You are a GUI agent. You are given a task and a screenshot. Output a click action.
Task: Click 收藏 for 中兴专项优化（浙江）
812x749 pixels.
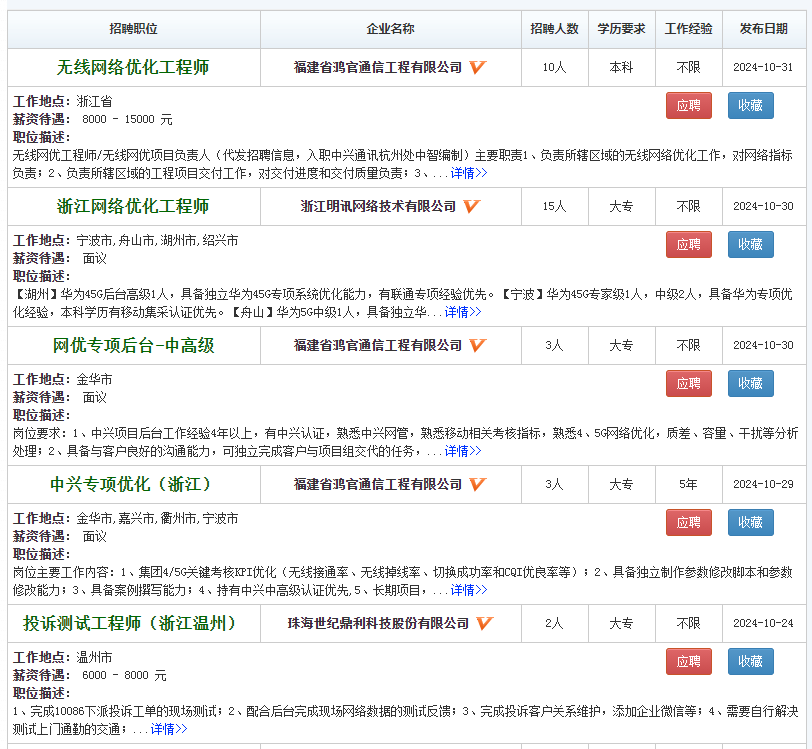point(750,522)
